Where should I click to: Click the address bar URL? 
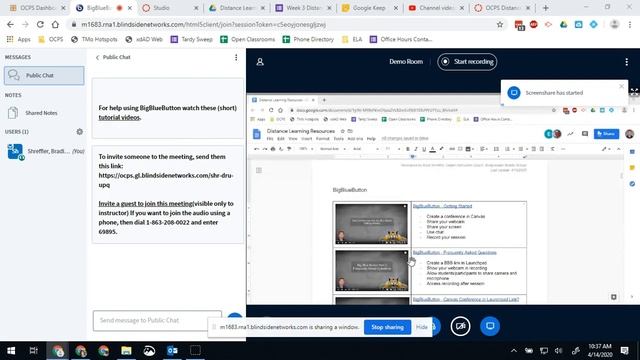coord(203,24)
